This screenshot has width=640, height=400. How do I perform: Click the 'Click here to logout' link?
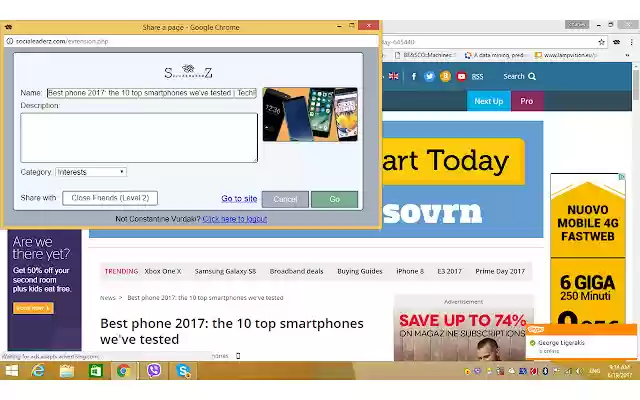(x=235, y=219)
